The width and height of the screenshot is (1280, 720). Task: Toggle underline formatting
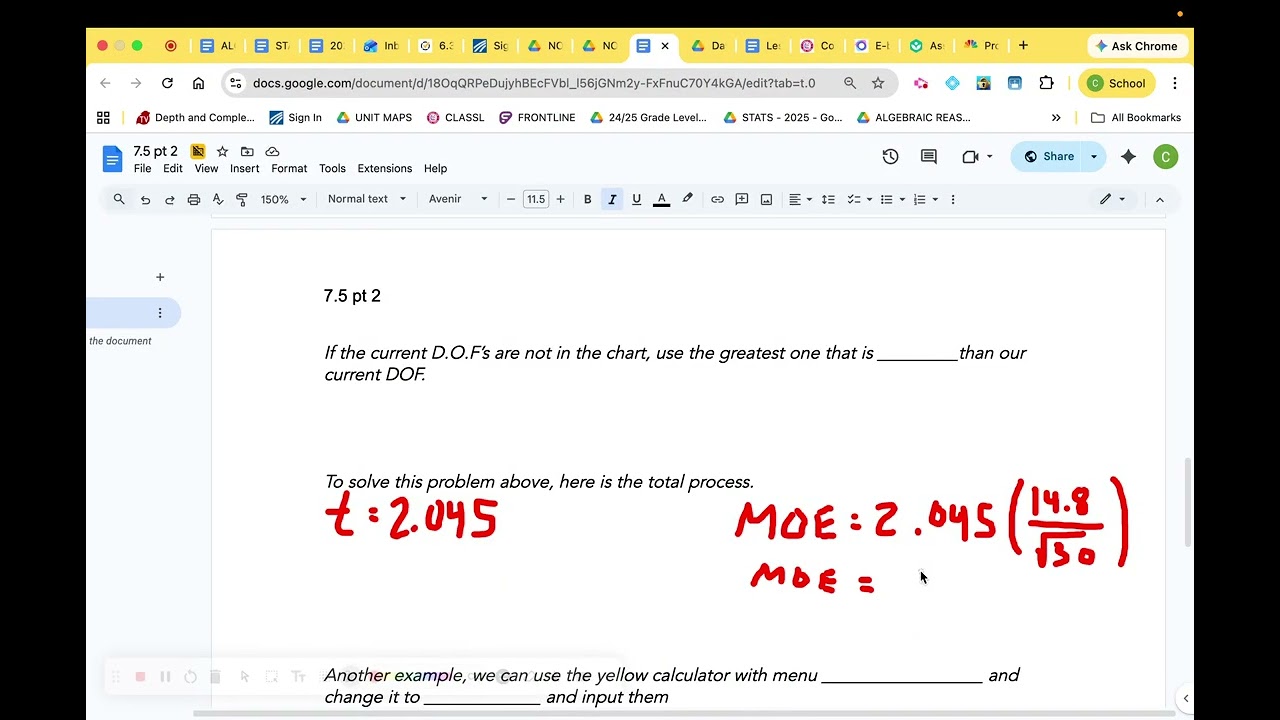(636, 199)
